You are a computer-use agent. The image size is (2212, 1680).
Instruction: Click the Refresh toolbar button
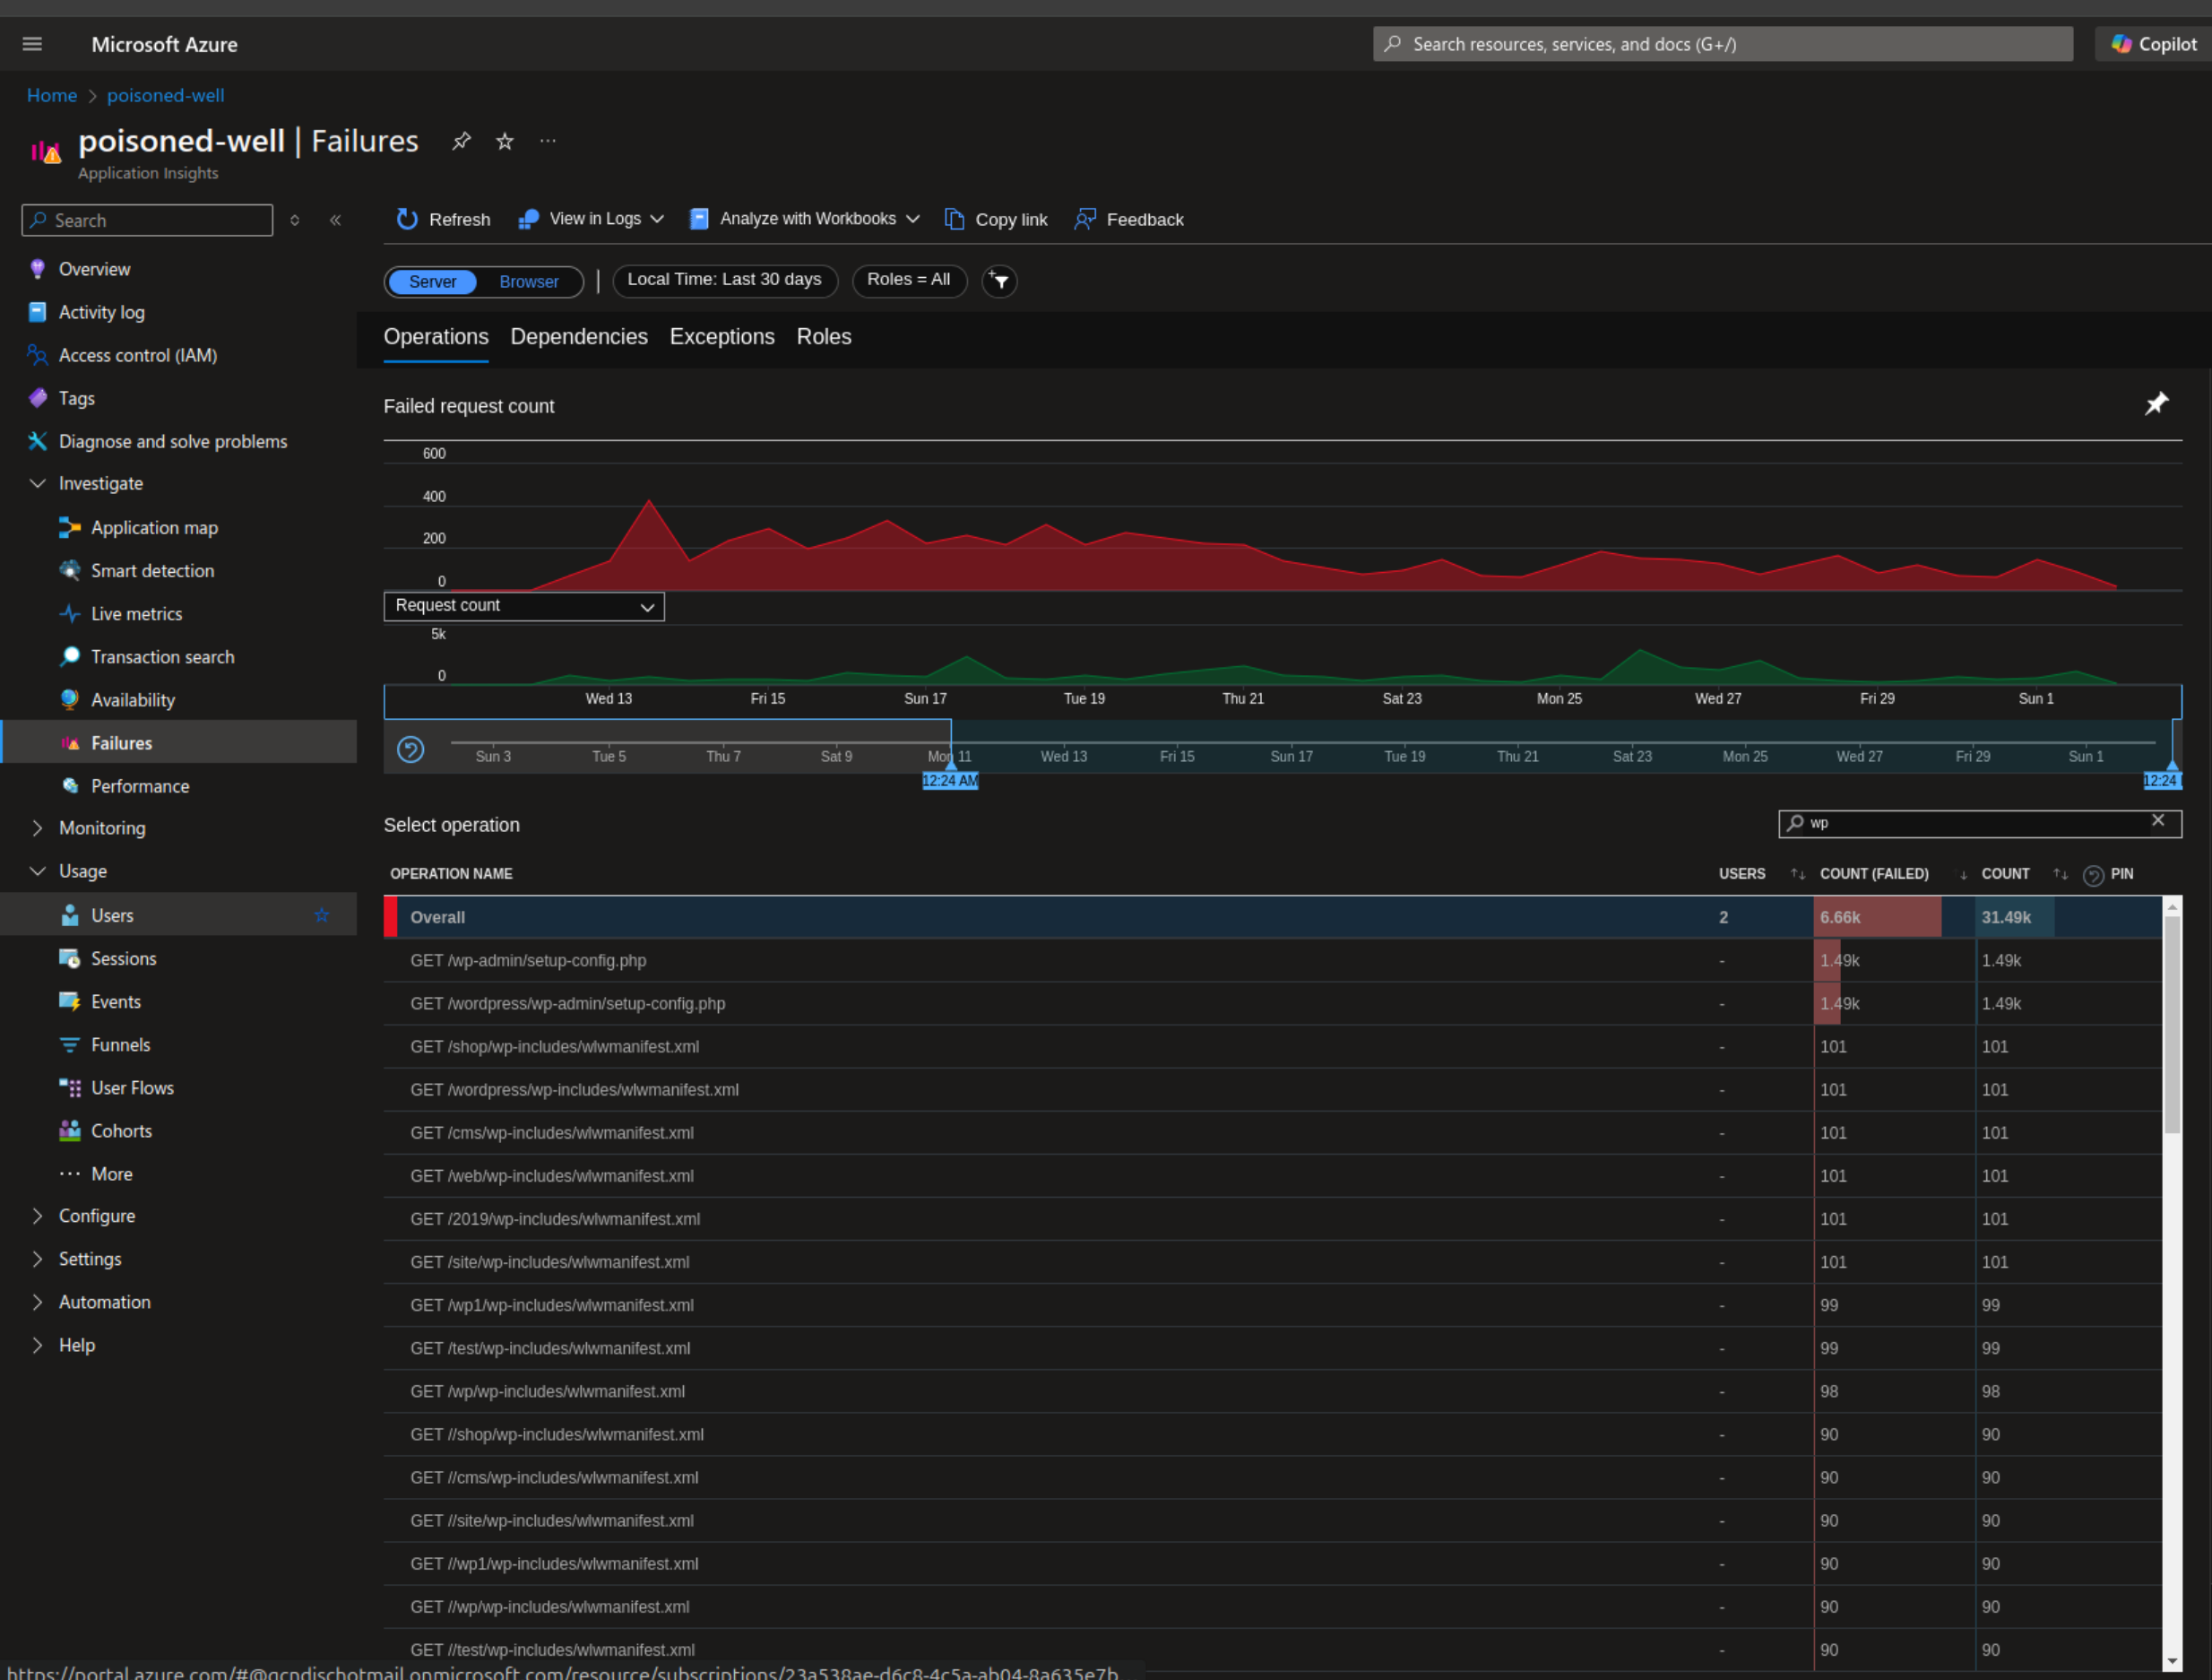click(443, 219)
